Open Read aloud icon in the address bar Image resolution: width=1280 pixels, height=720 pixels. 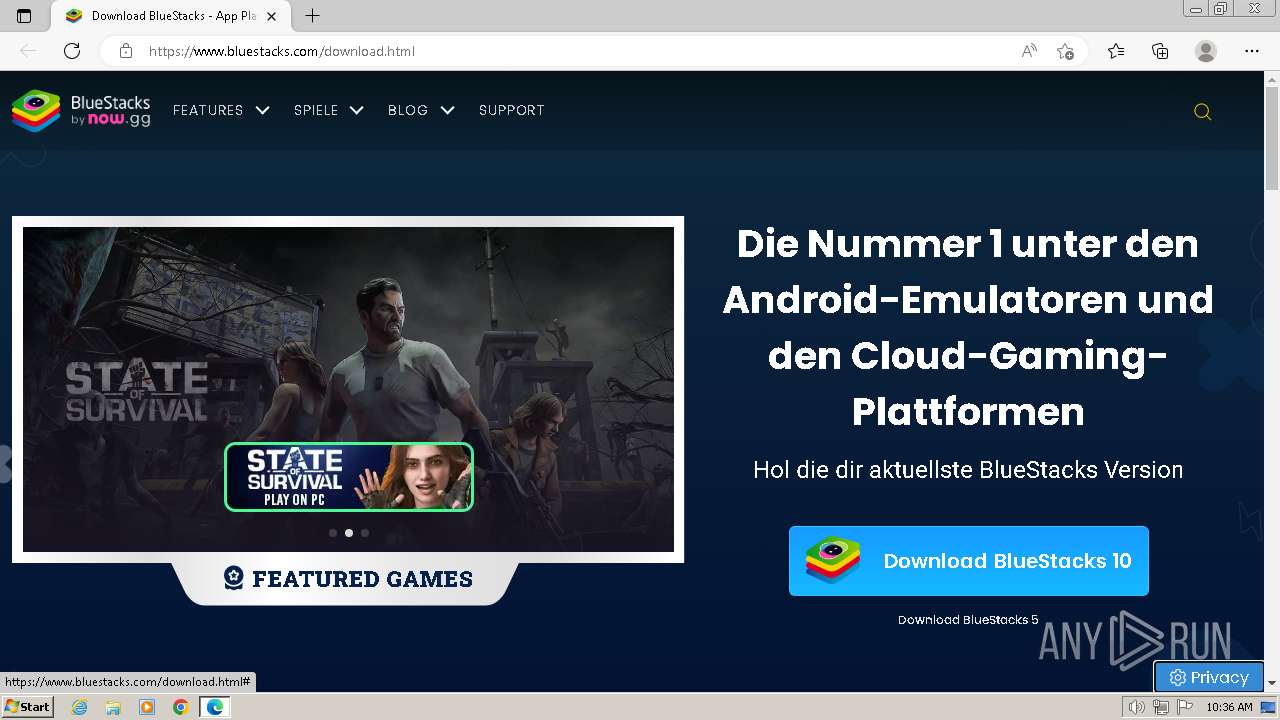tap(1029, 51)
